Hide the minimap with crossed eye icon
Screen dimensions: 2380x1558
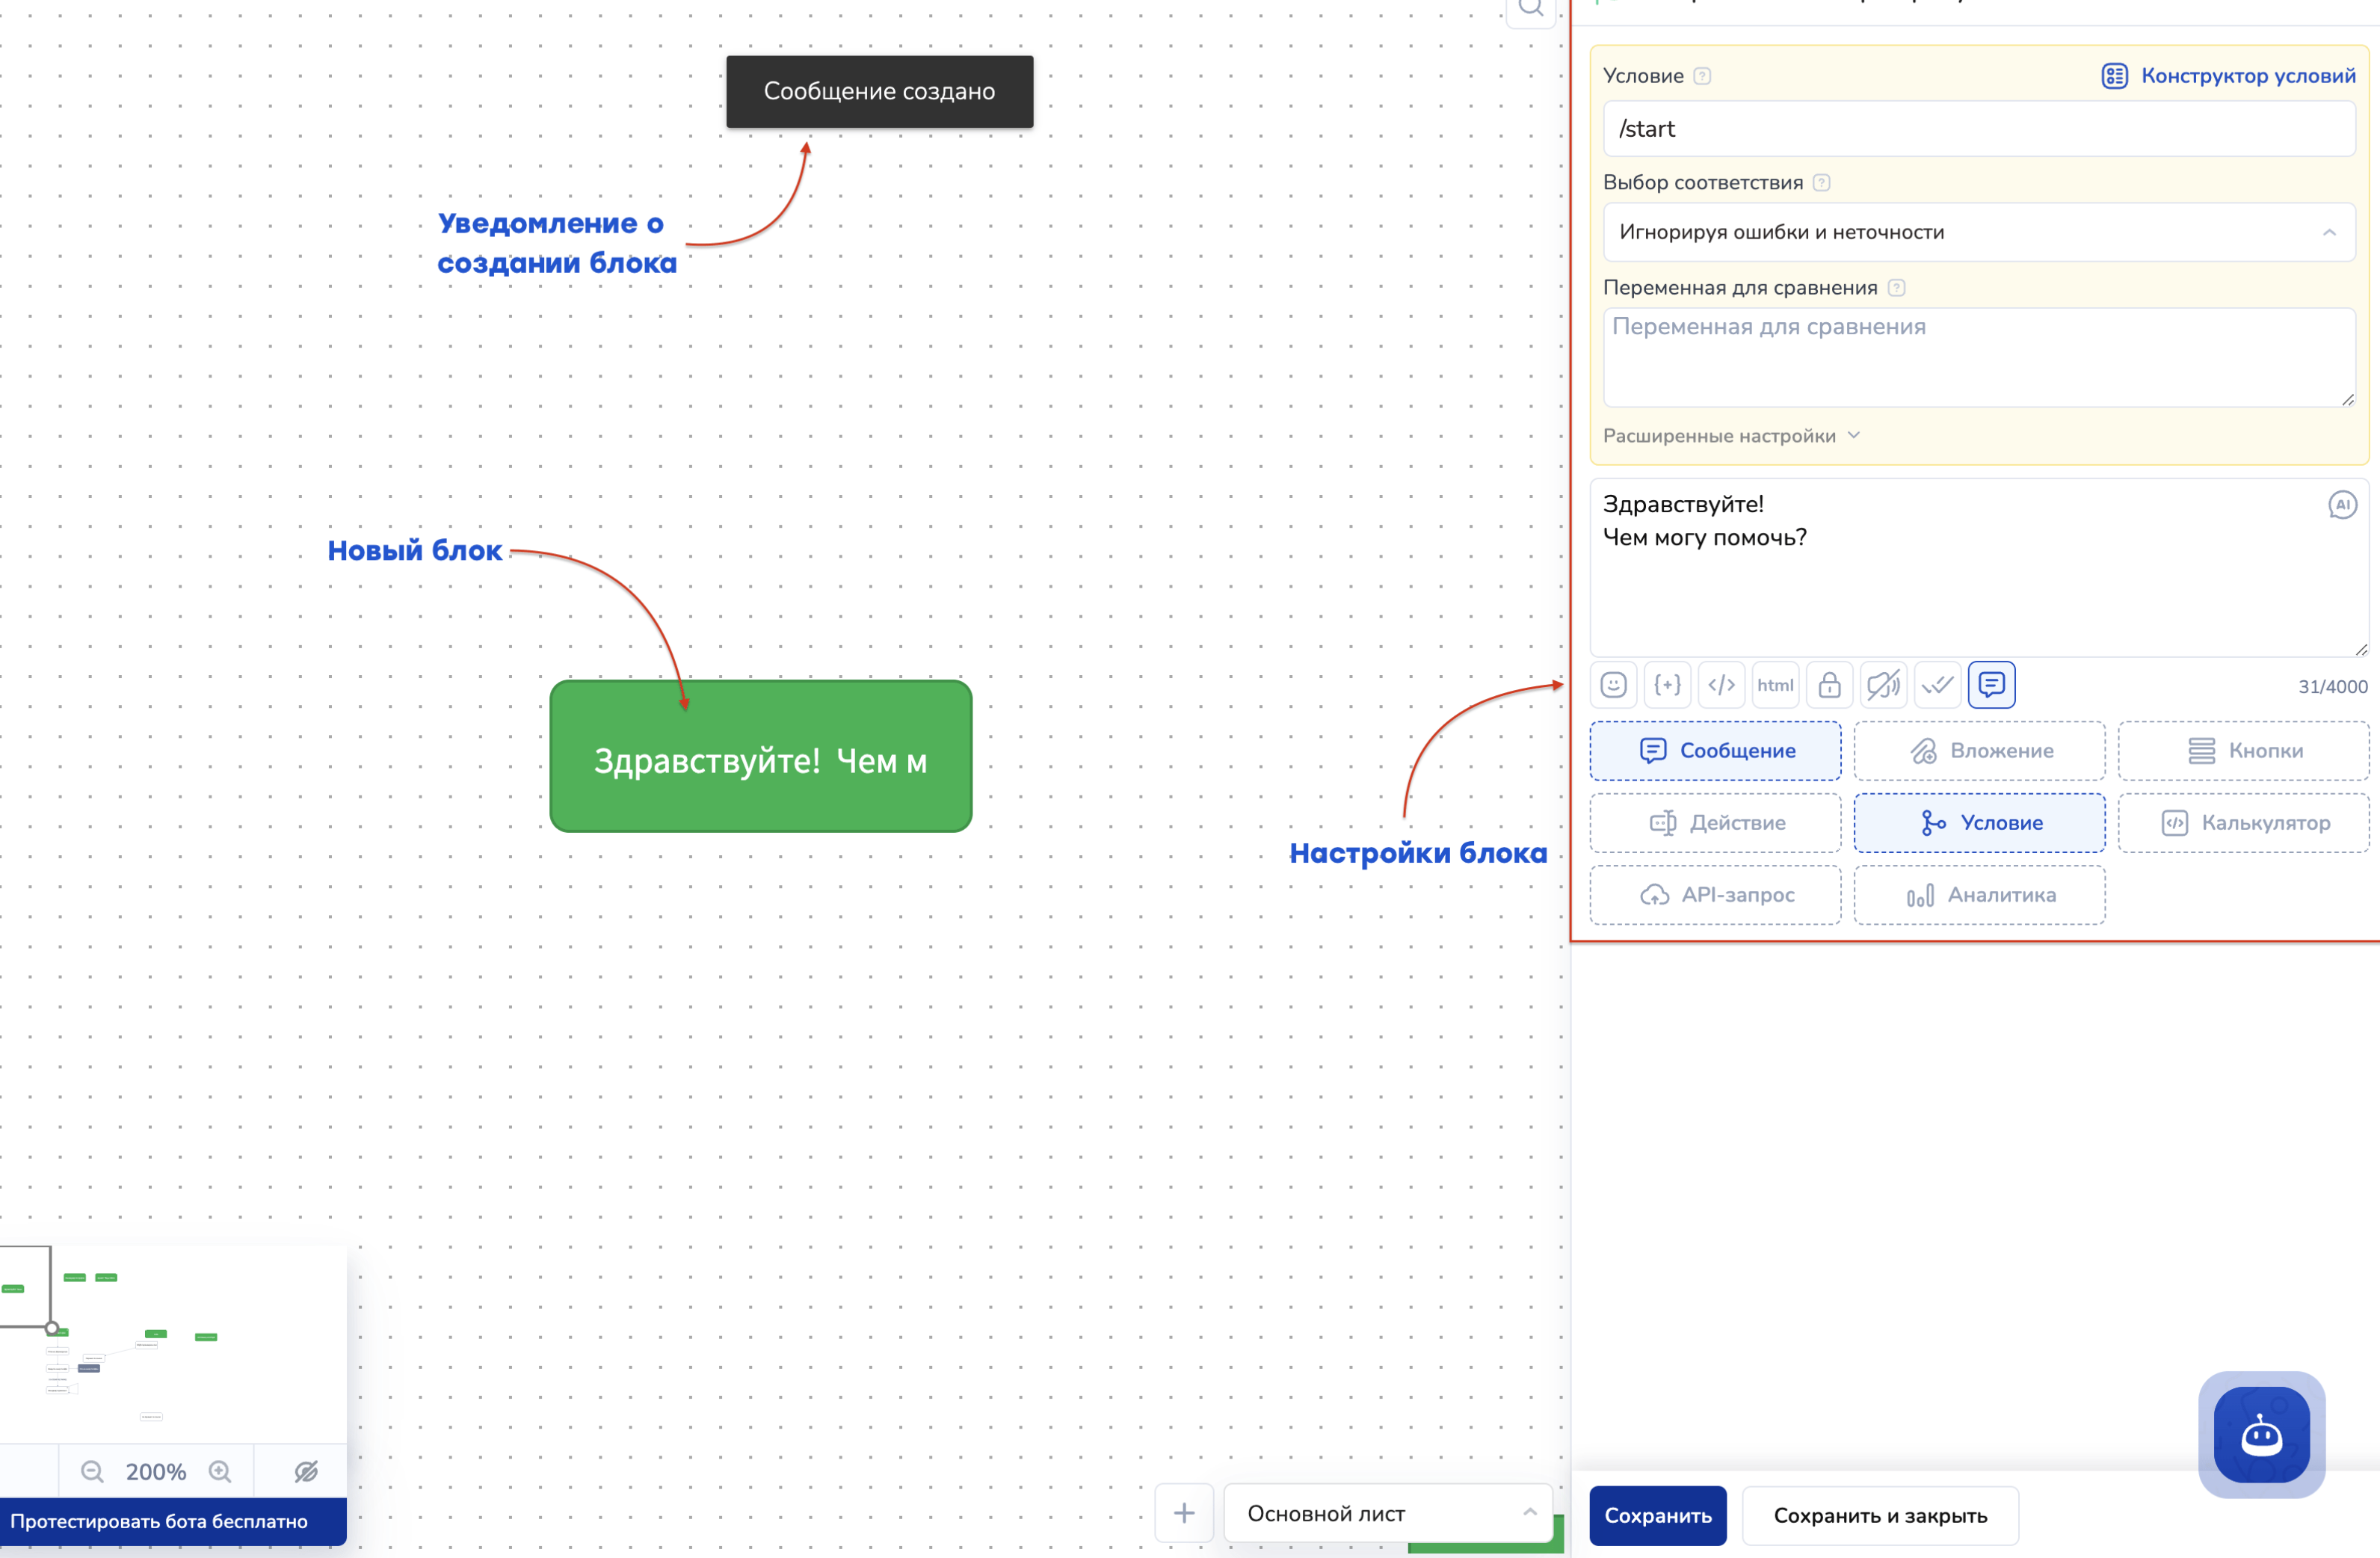tap(306, 1471)
